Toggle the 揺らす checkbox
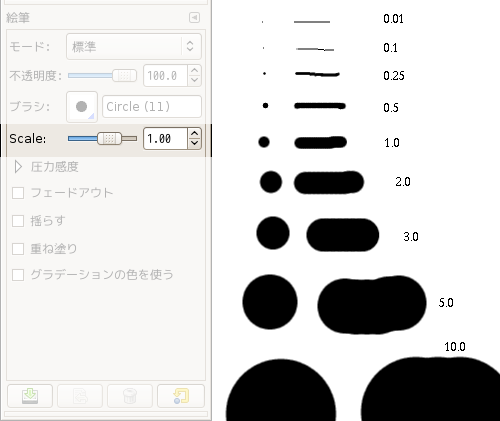The height and width of the screenshot is (421, 500). [18, 221]
